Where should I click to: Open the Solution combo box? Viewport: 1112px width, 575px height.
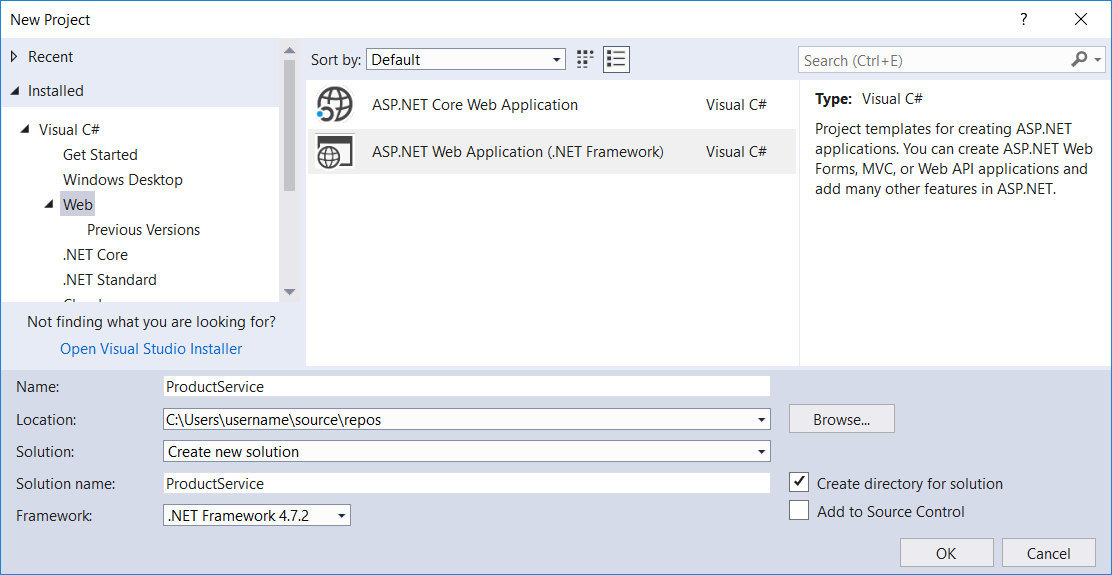(x=466, y=452)
